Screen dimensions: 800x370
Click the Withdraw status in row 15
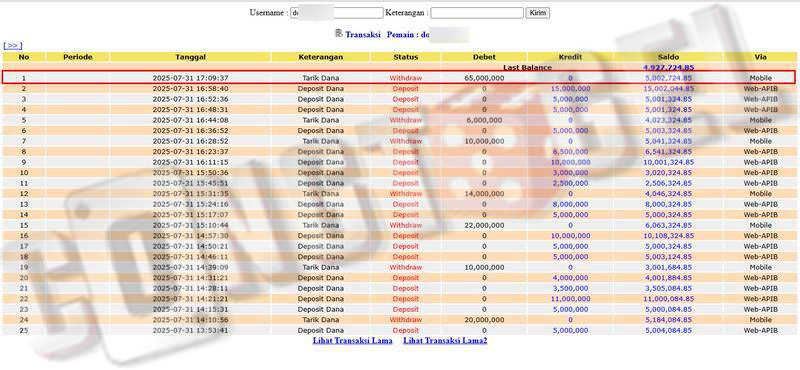coord(406,225)
